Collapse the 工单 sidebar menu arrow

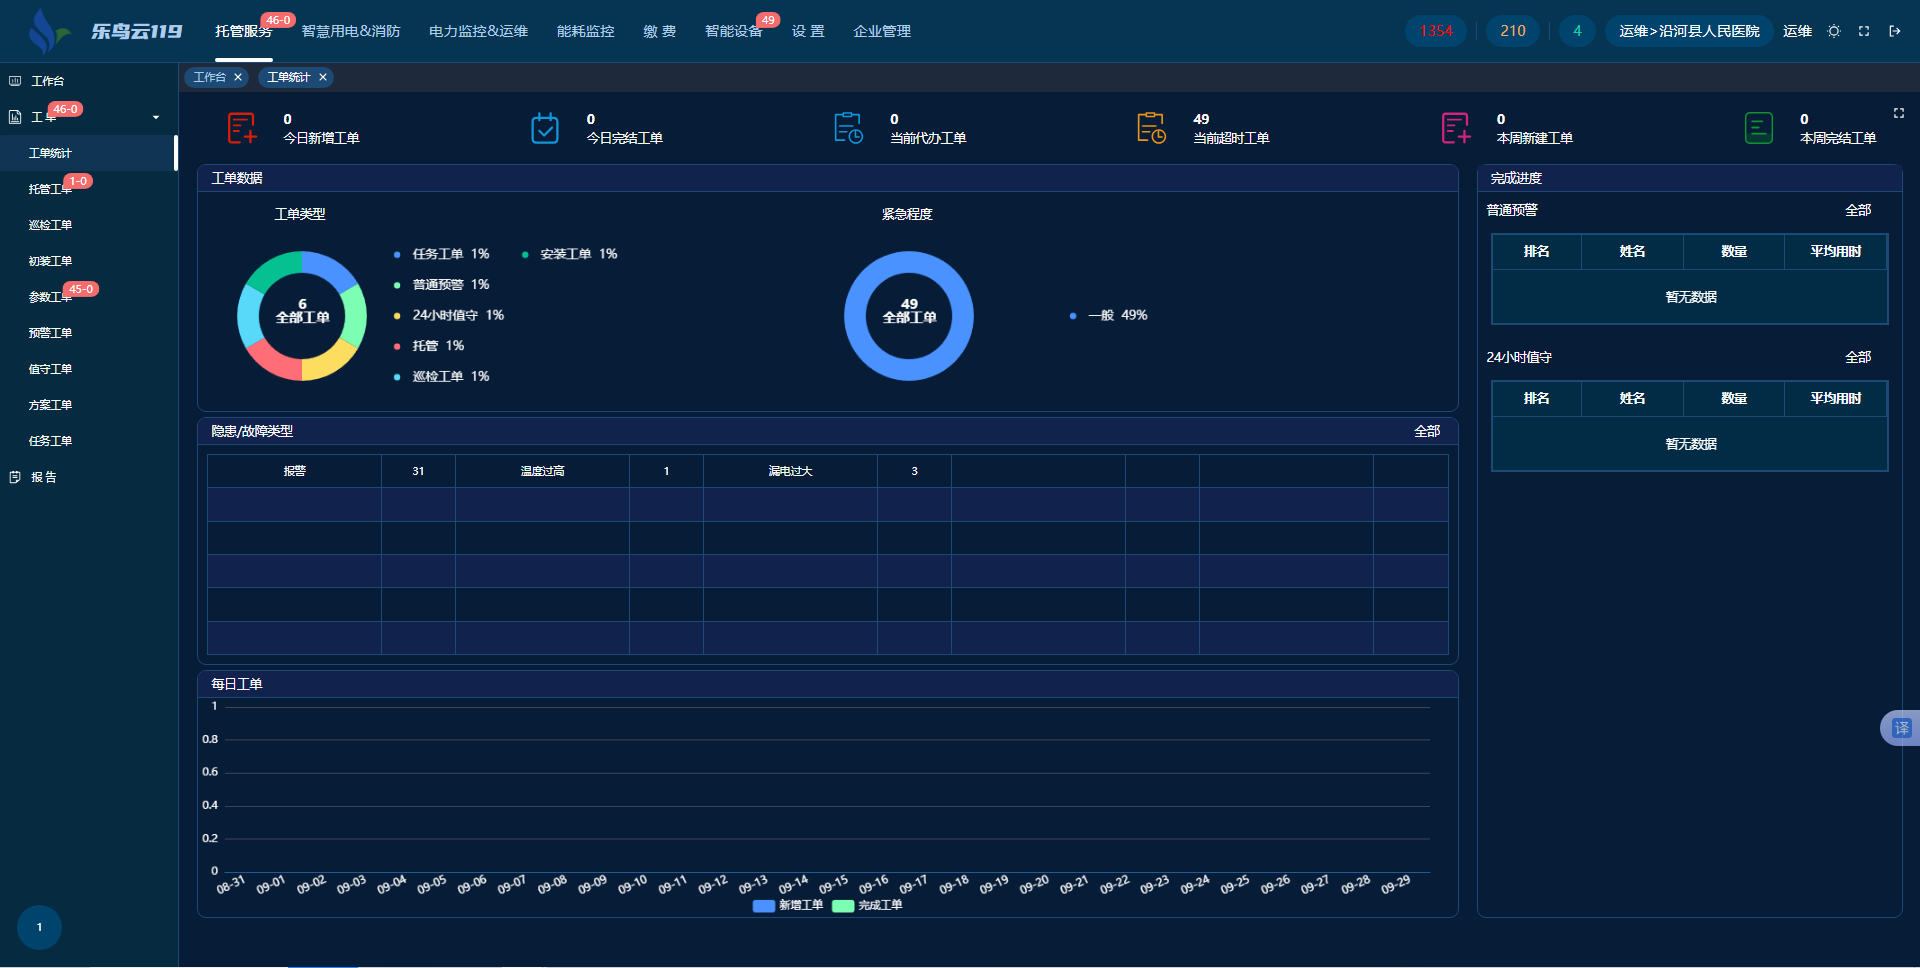[156, 117]
